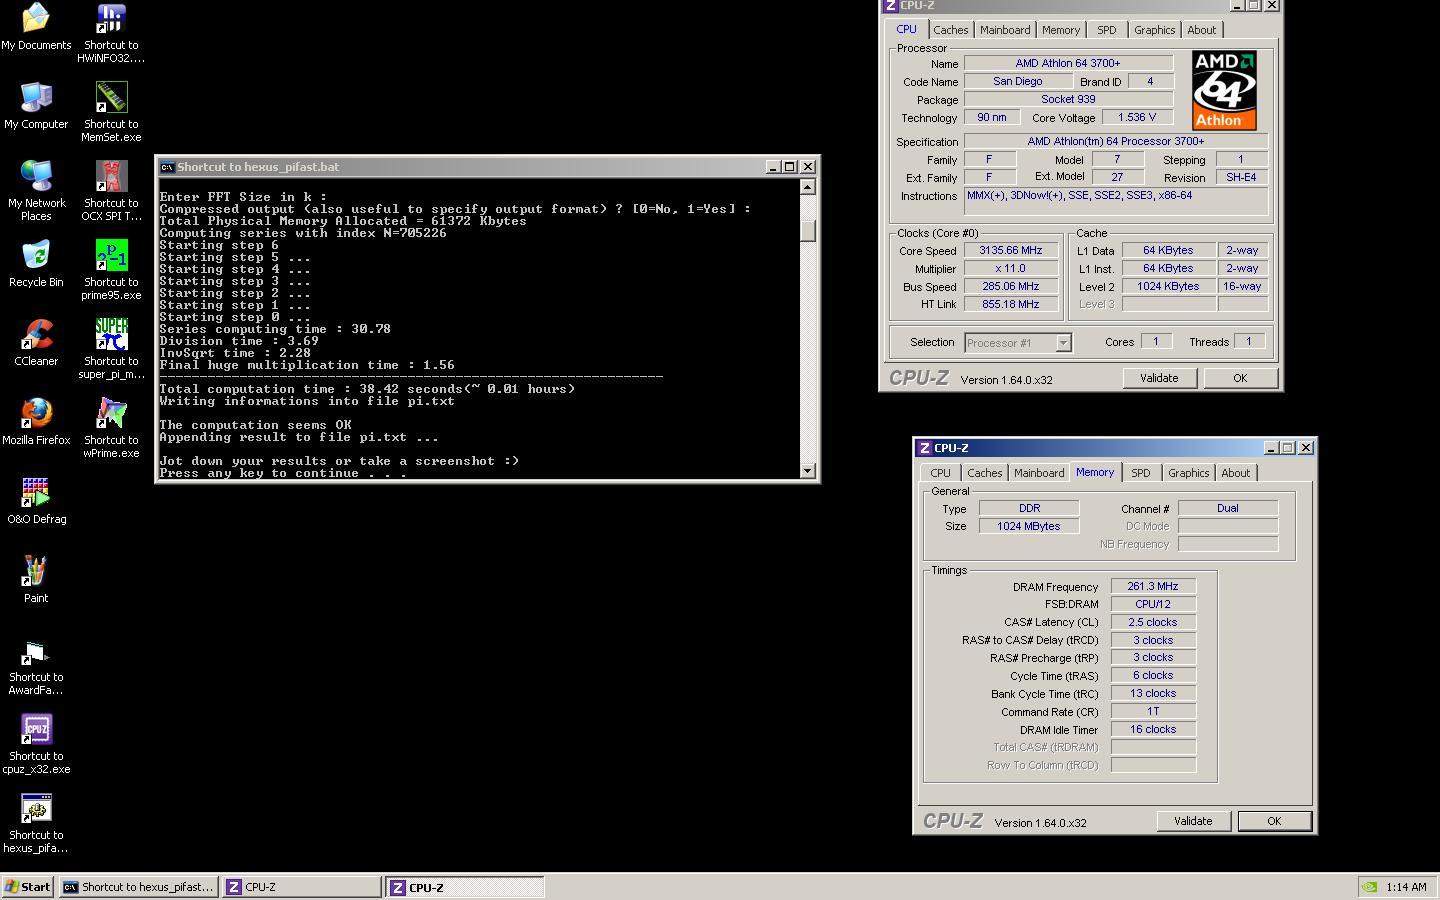Screen dimensions: 1440x900
Task: Open About tab in top CPU-Z window
Action: tap(1202, 30)
